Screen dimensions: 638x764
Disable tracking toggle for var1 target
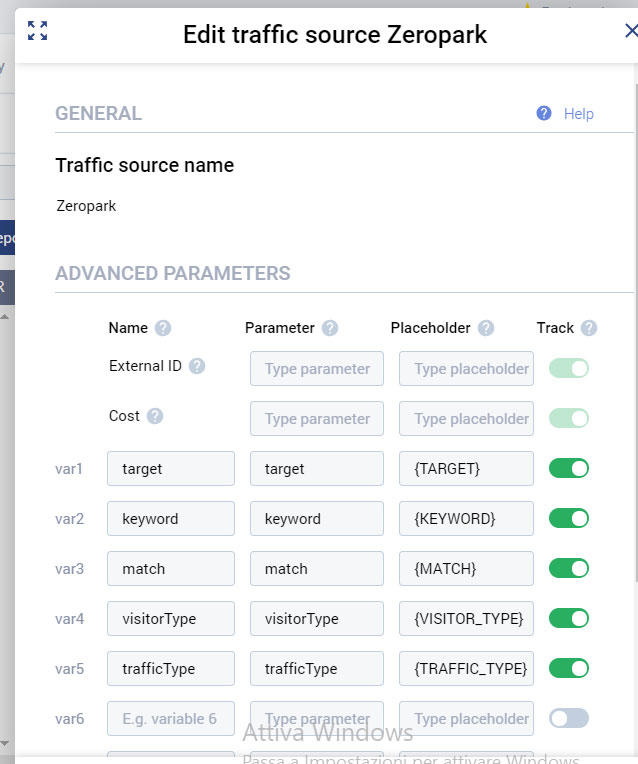coord(568,468)
